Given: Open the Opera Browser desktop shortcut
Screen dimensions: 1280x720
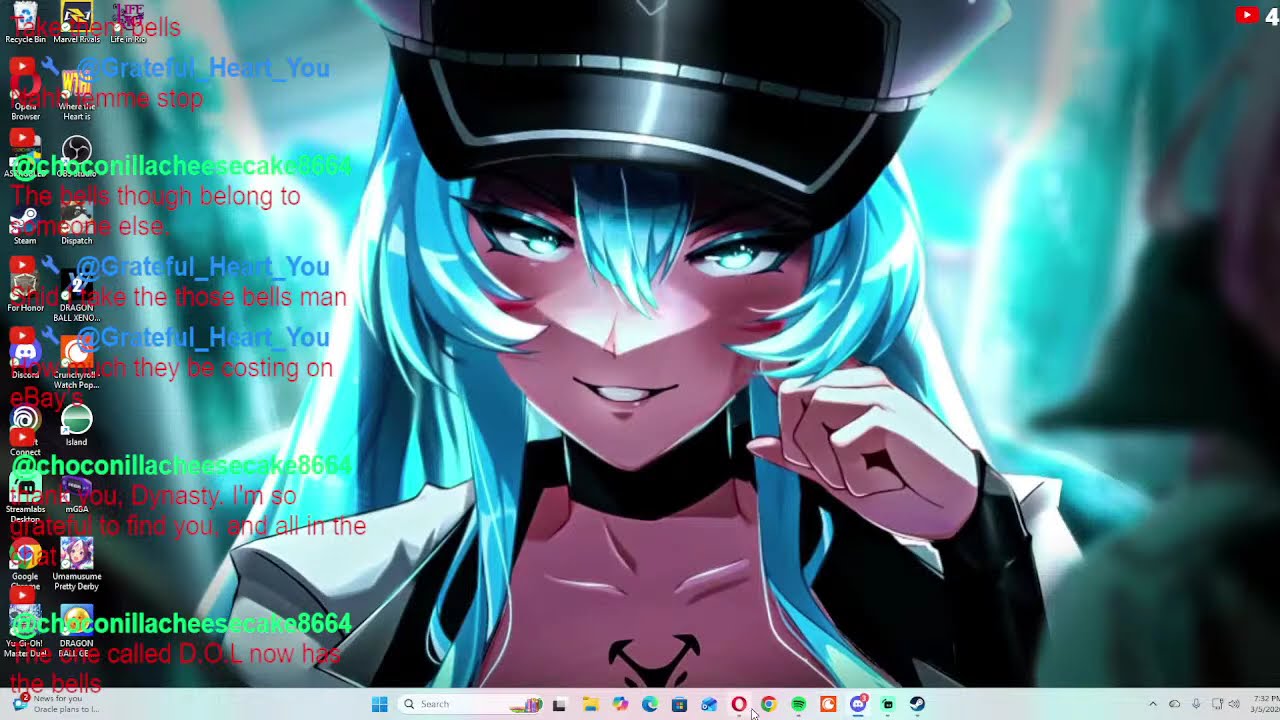Looking at the screenshot, I should [x=25, y=92].
